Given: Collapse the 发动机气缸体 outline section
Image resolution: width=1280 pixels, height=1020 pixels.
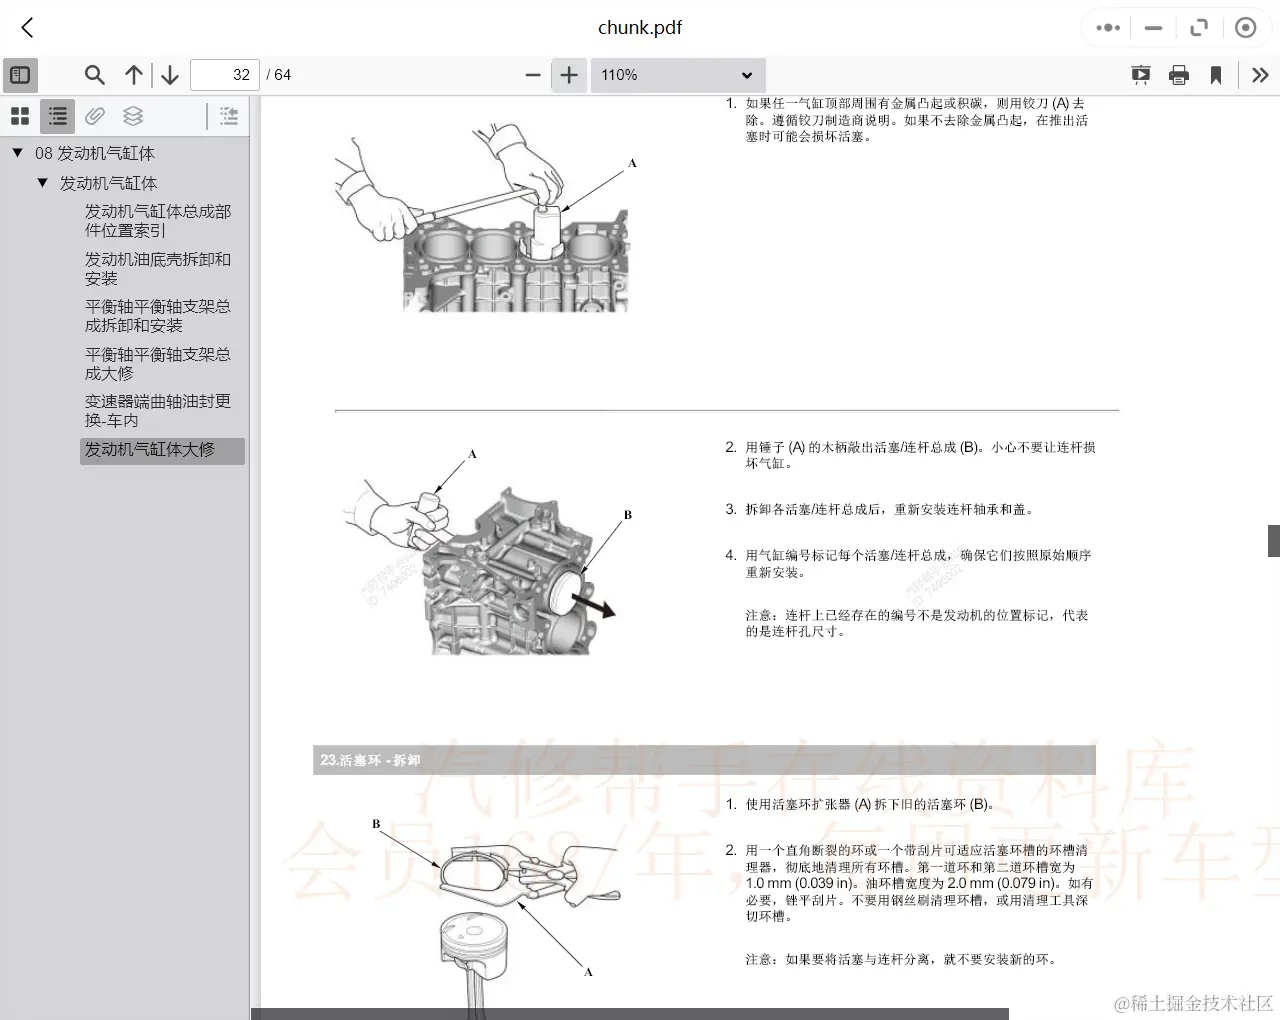Looking at the screenshot, I should (x=42, y=182).
